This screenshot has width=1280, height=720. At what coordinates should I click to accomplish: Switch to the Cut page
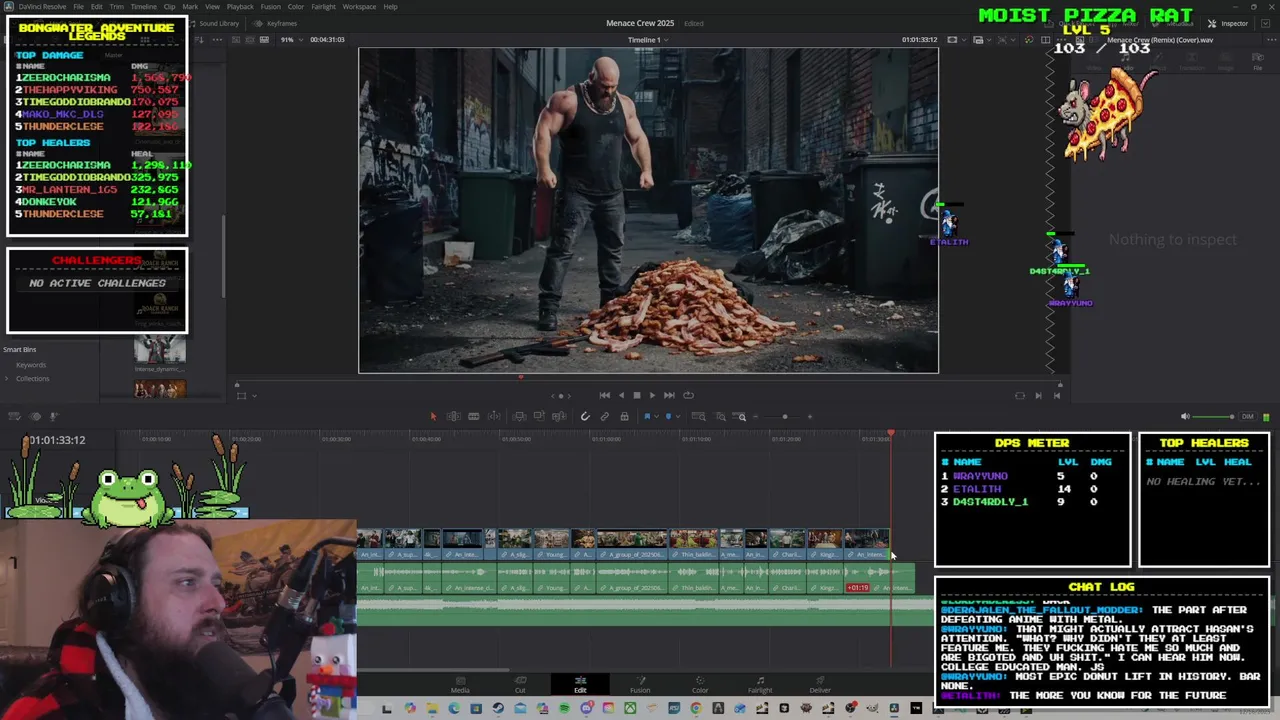(x=520, y=685)
